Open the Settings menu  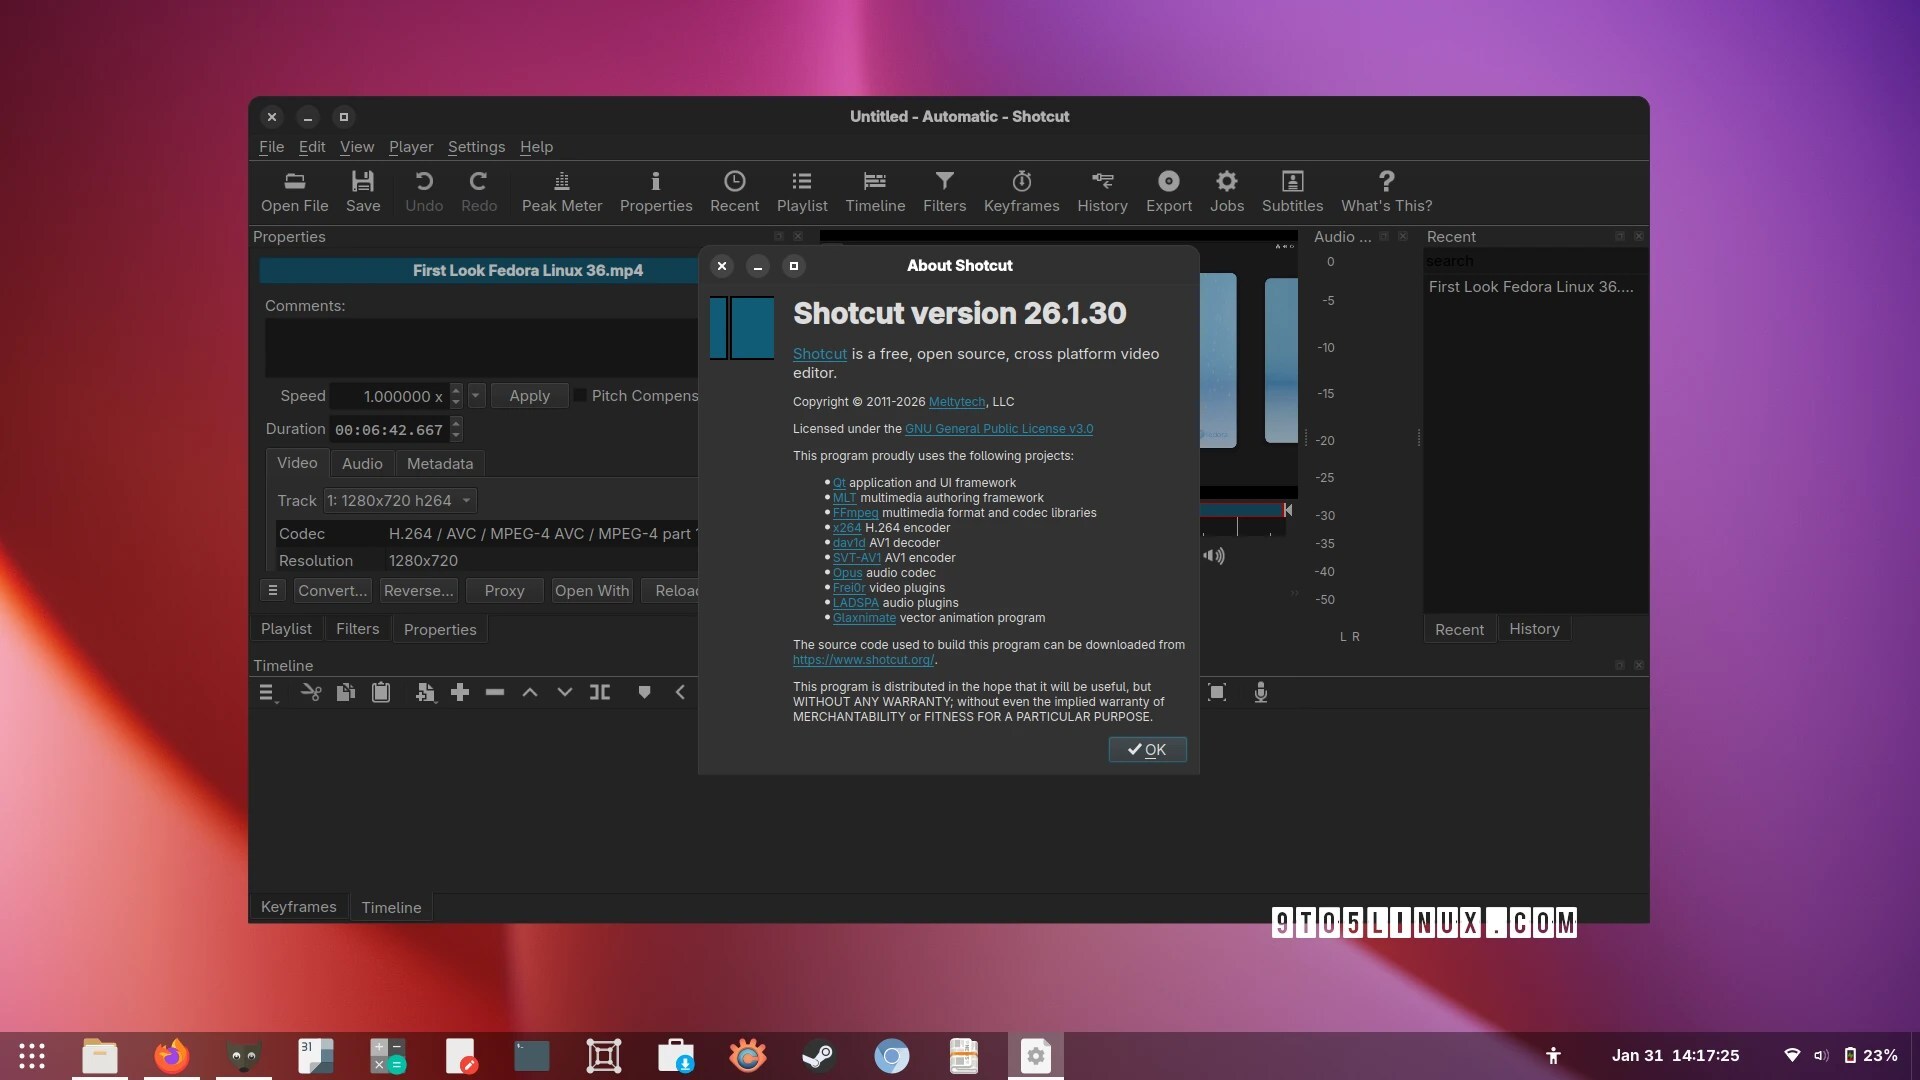pos(476,147)
